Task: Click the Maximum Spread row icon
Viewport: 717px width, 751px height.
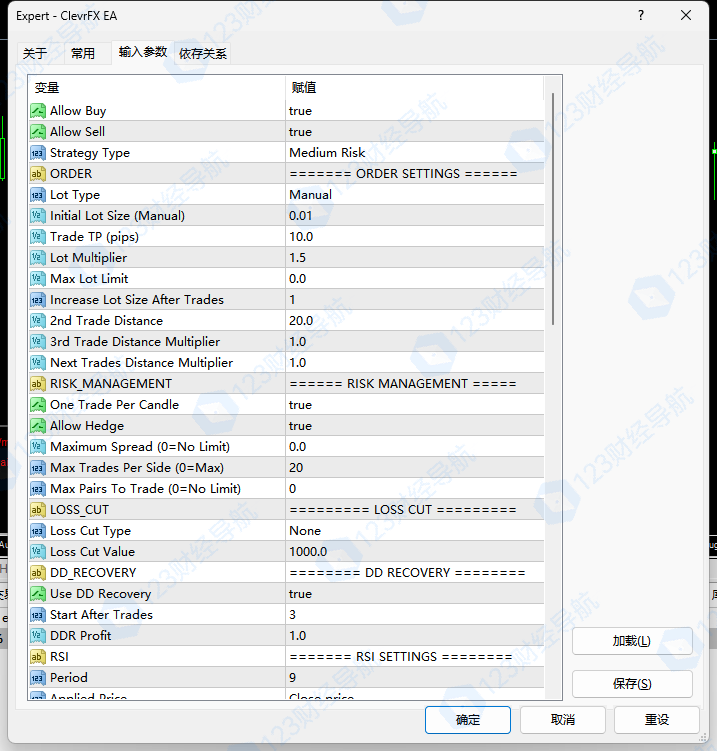Action: click(x=38, y=447)
